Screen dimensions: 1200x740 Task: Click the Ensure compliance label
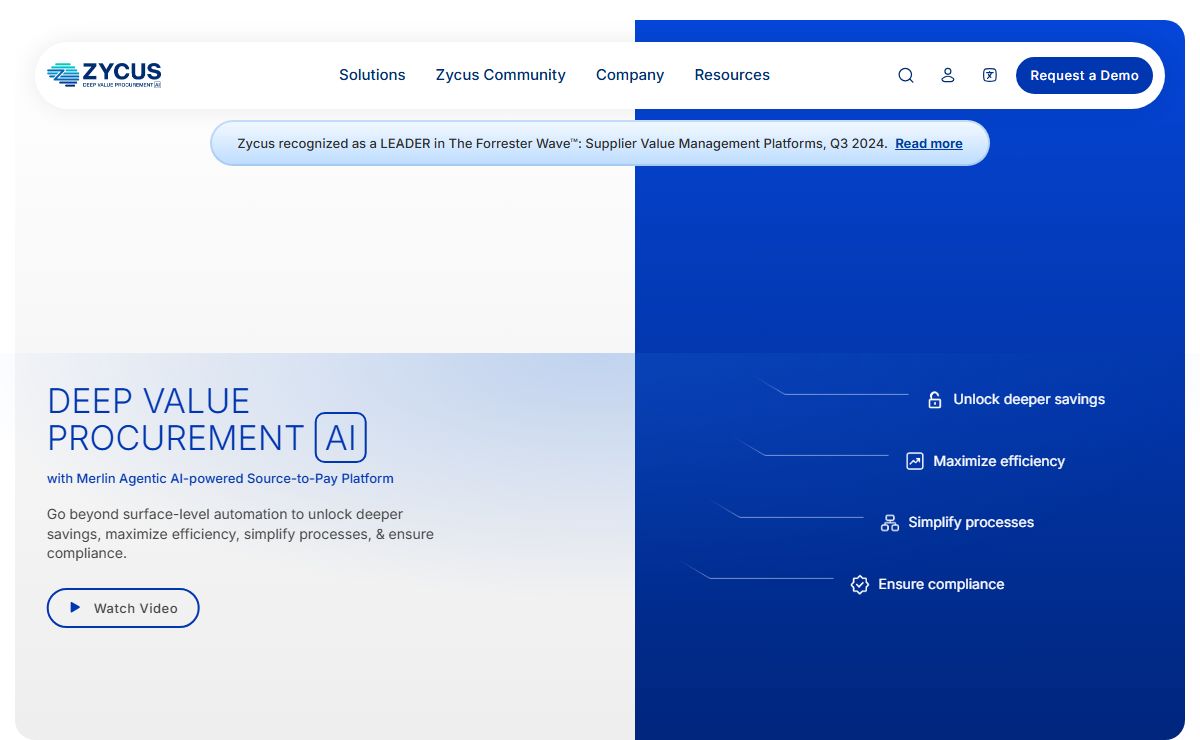pyautogui.click(x=941, y=584)
